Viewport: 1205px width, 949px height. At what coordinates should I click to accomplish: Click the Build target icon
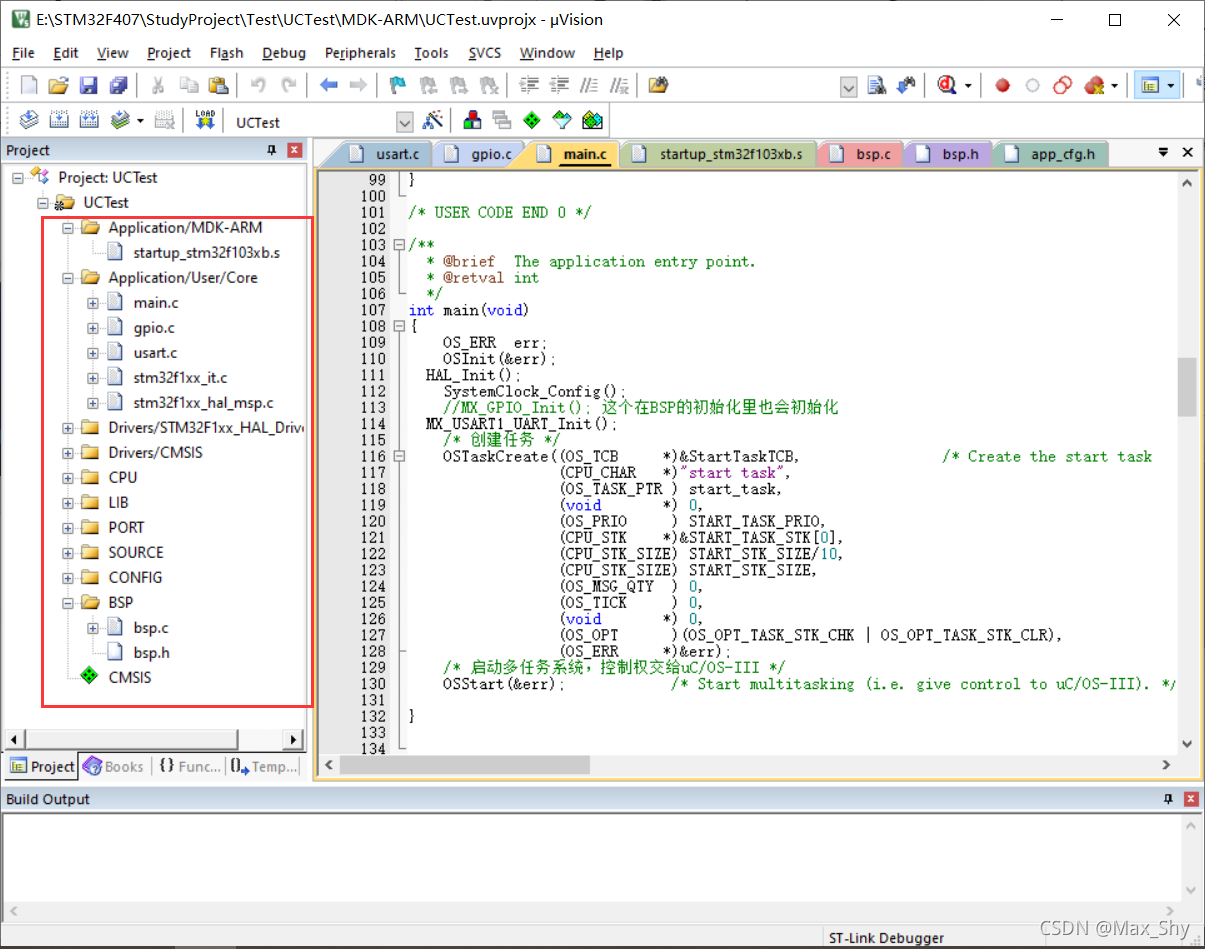59,121
